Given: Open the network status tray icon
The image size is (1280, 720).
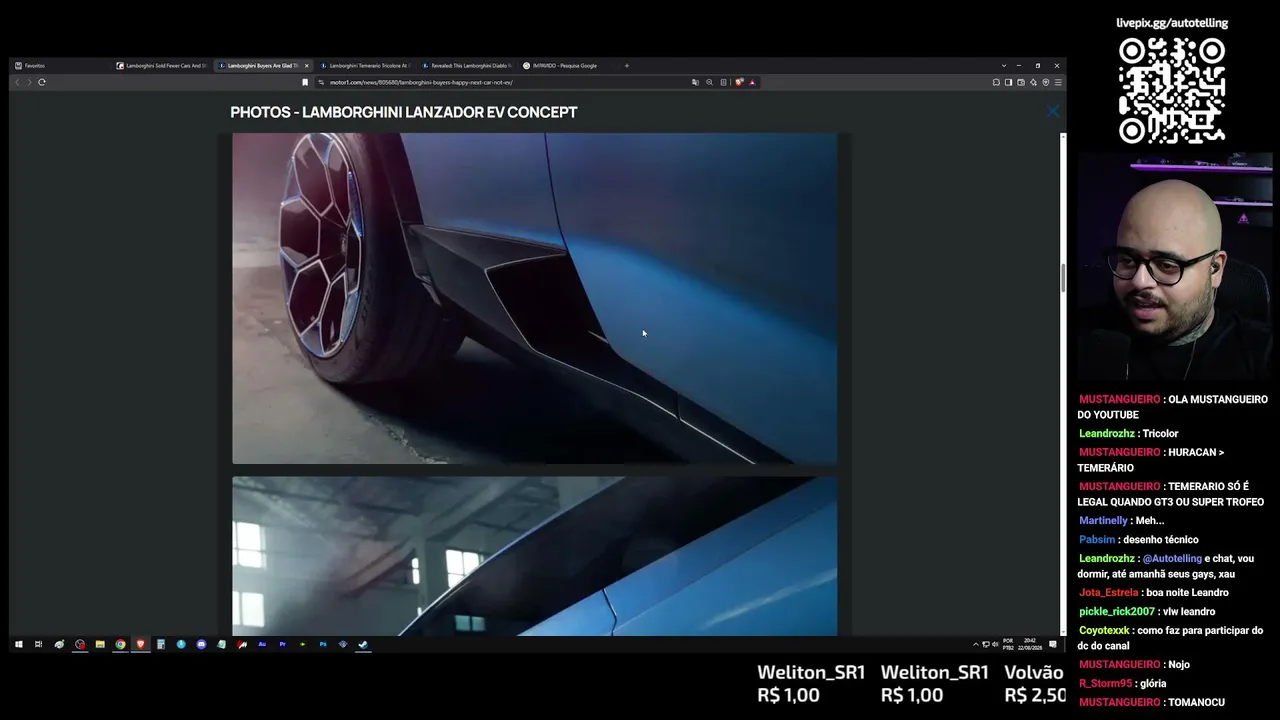Looking at the screenshot, I should click(x=986, y=645).
